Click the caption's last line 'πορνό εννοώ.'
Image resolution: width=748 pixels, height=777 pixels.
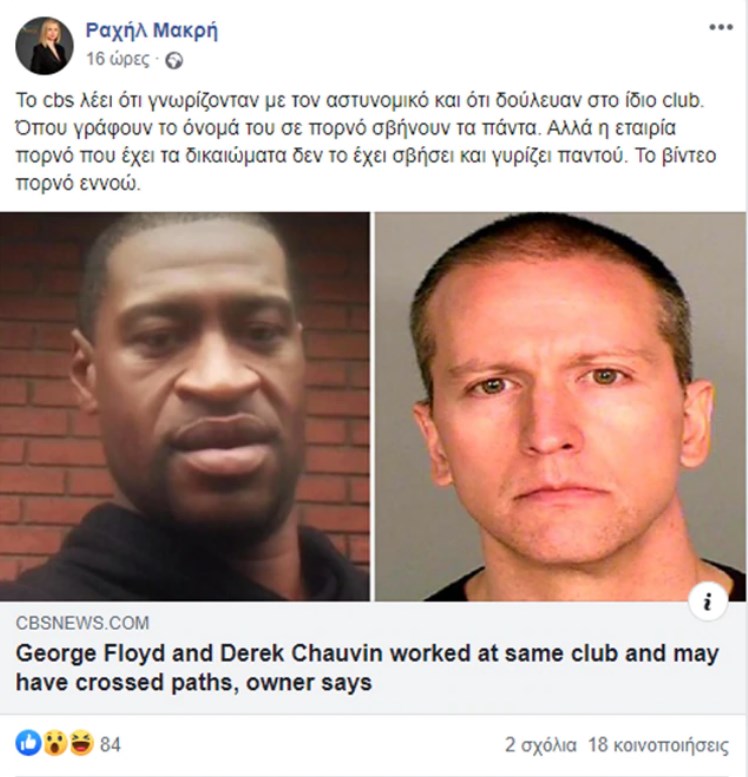pos(78,183)
